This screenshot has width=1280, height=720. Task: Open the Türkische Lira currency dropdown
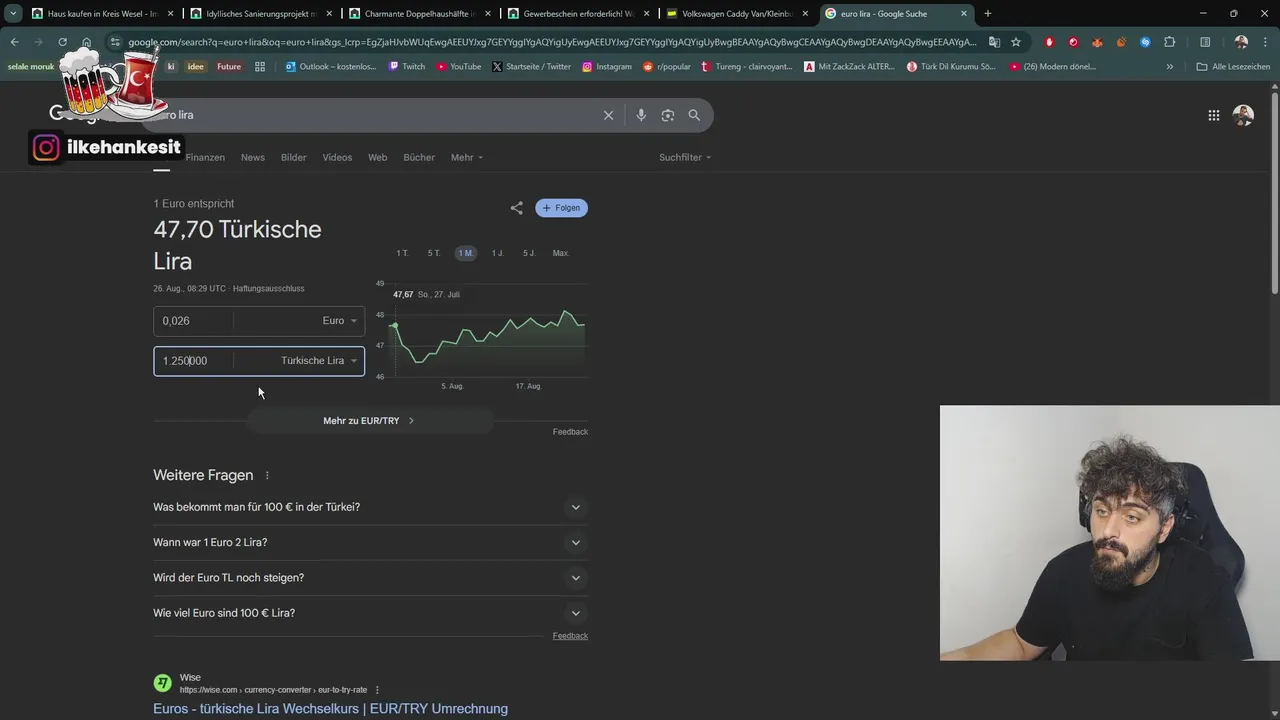click(319, 361)
